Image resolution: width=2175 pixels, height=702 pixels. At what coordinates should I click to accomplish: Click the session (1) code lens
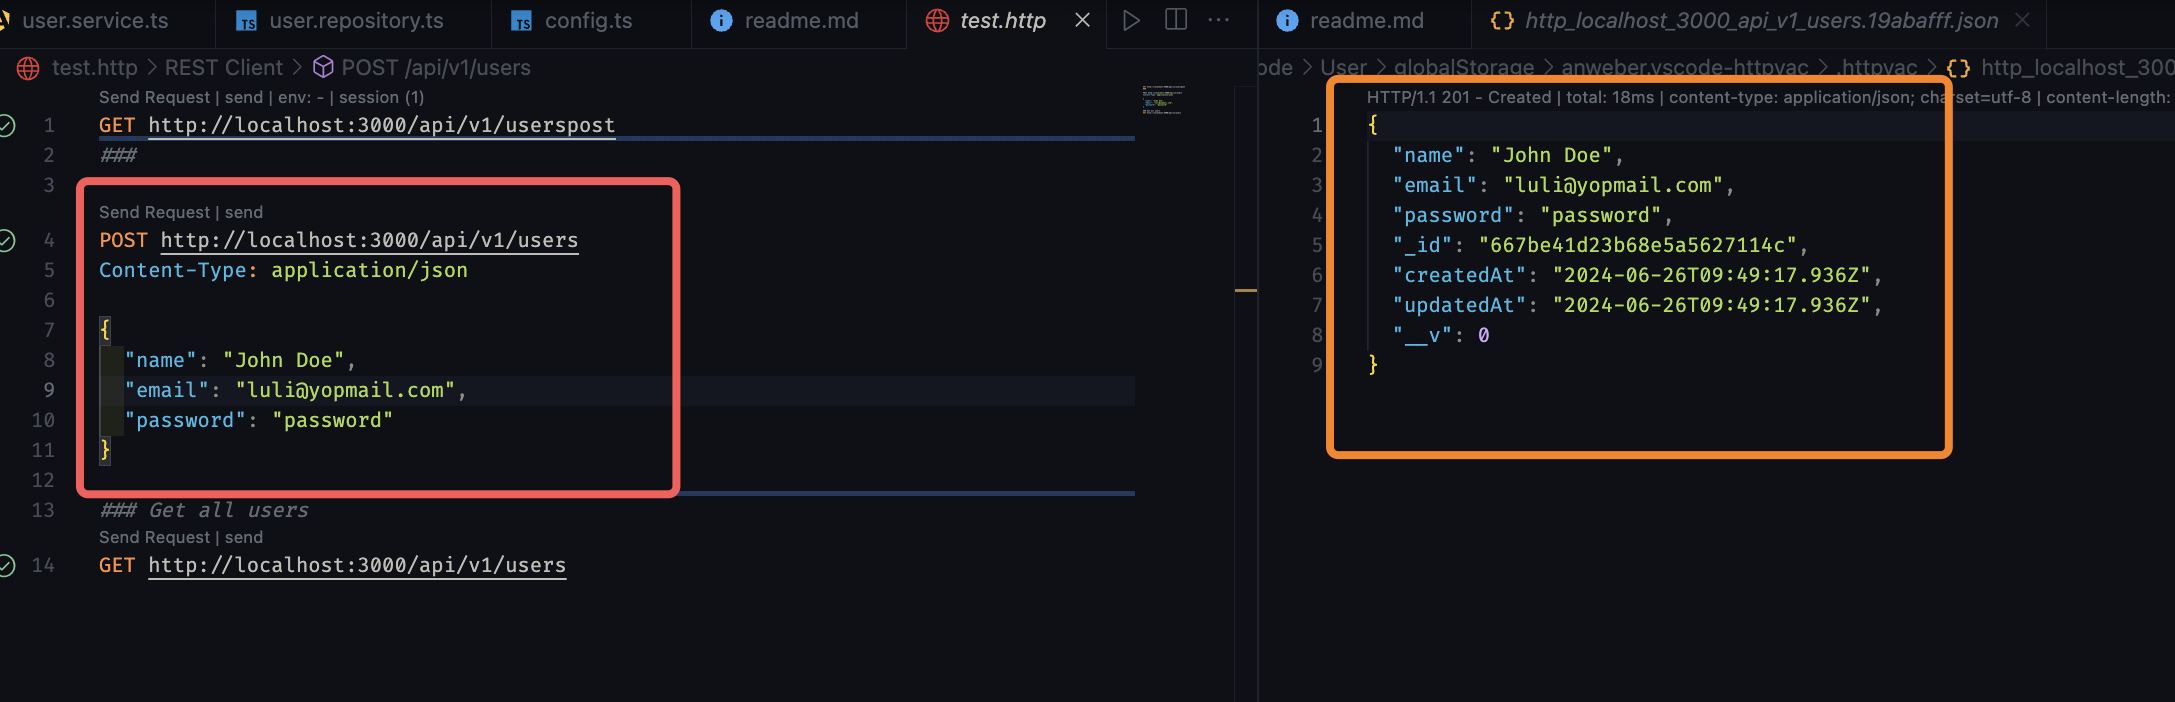[x=382, y=97]
